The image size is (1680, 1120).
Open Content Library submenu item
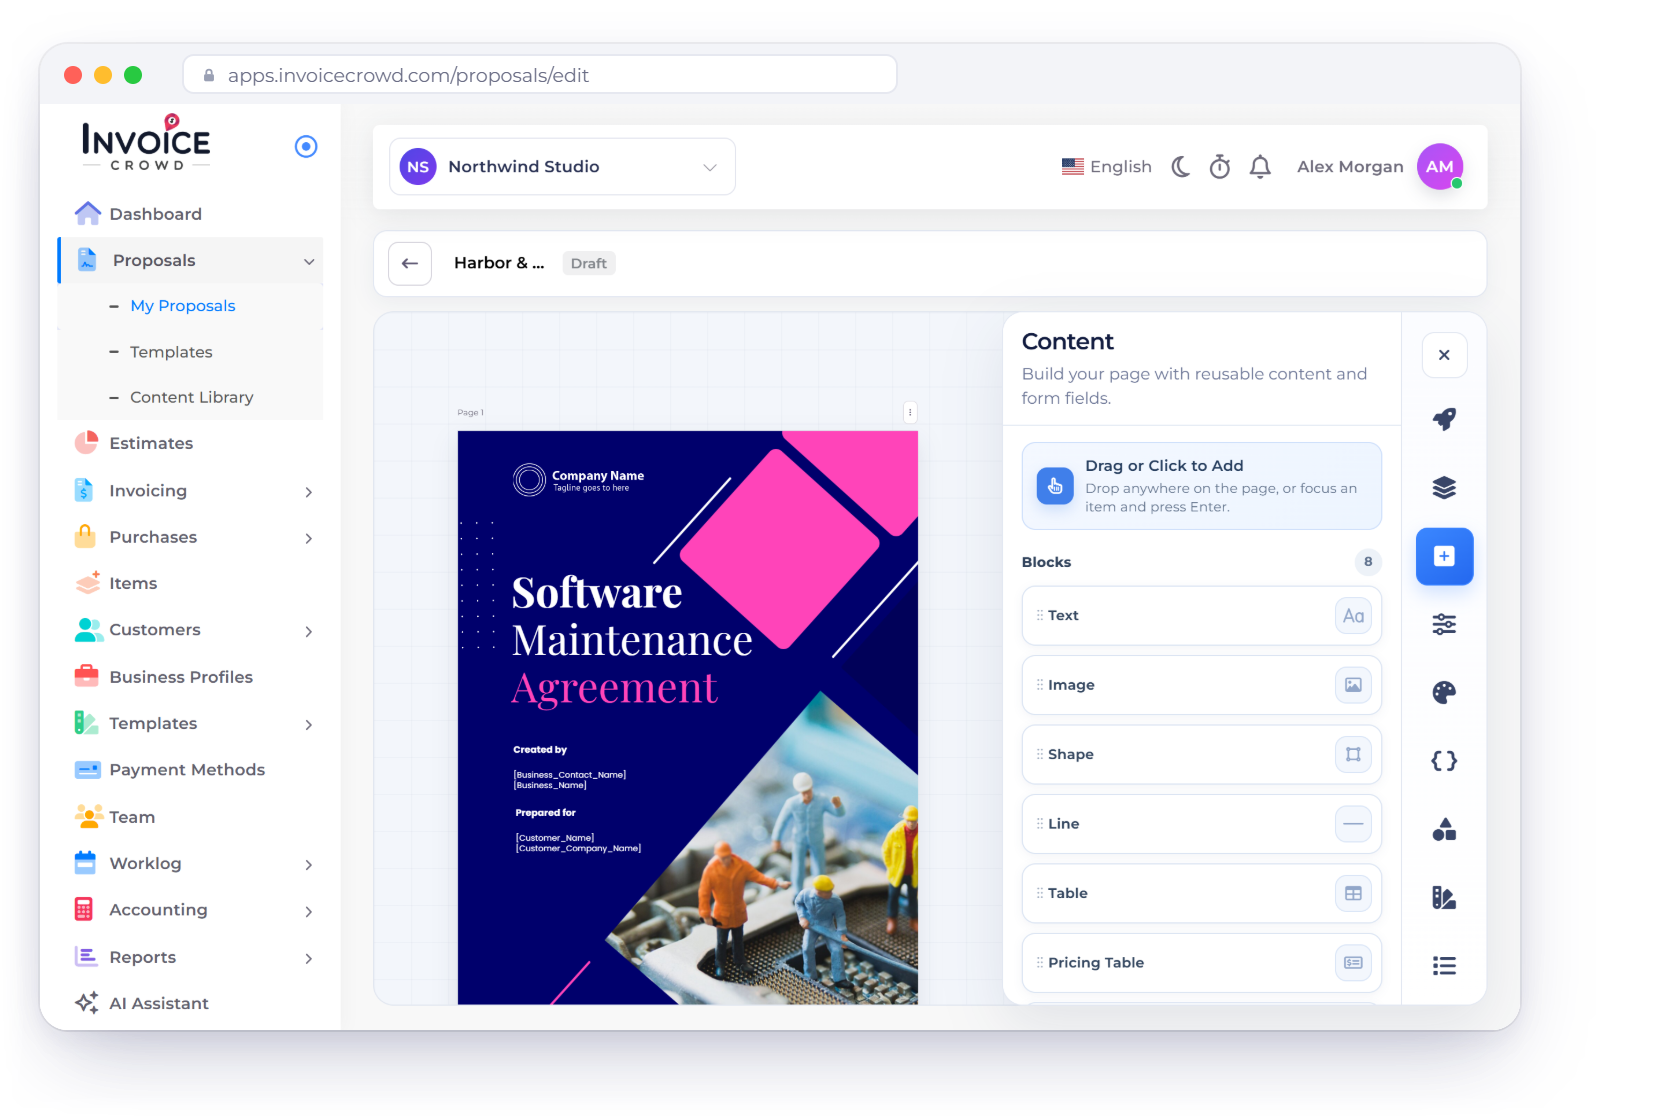pos(190,398)
